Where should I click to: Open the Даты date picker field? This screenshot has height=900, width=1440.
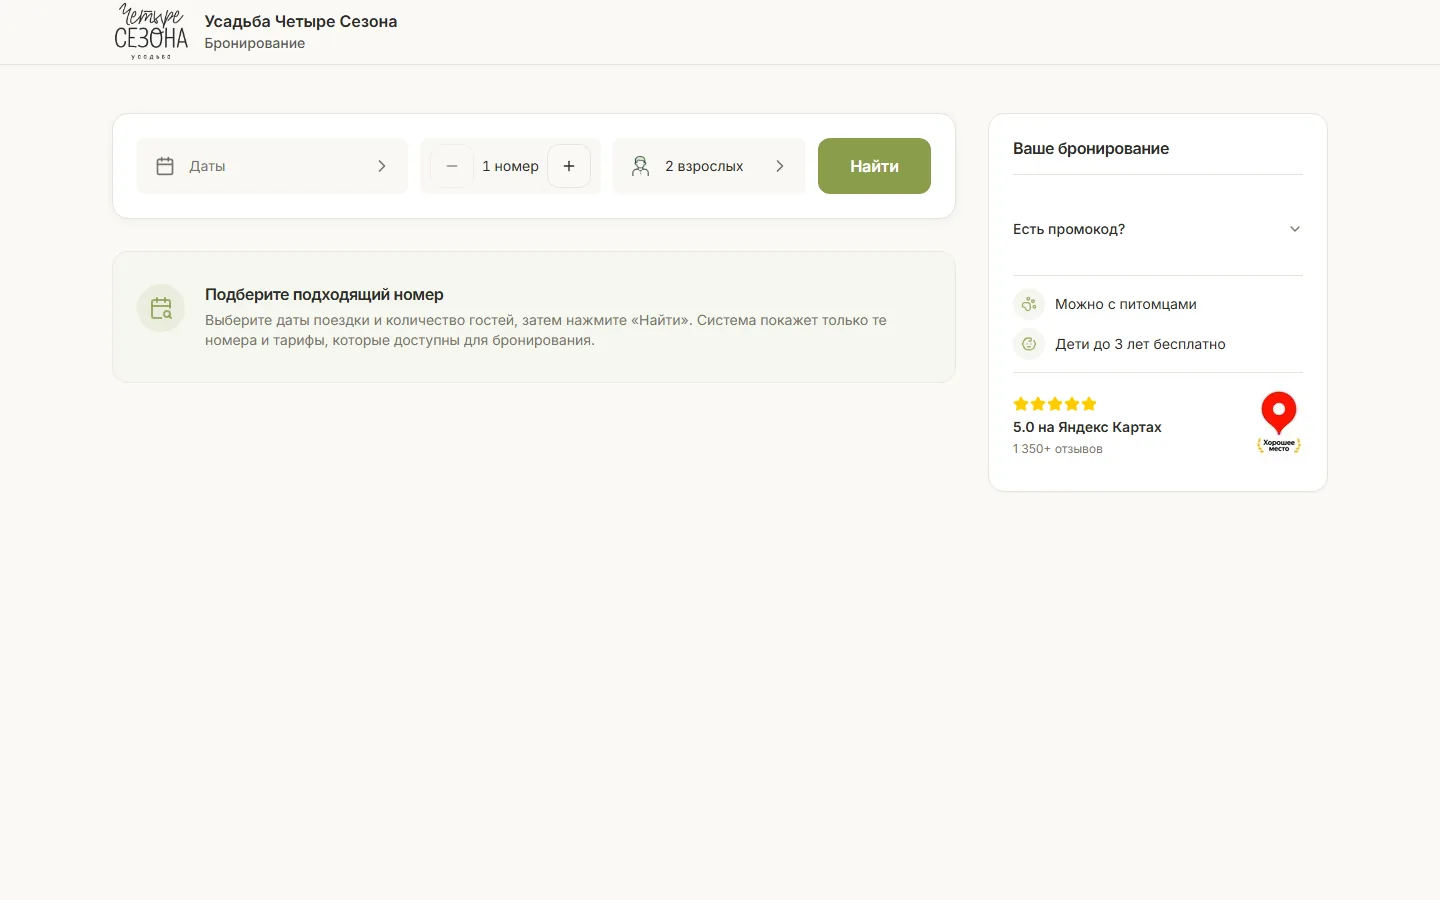click(x=272, y=166)
